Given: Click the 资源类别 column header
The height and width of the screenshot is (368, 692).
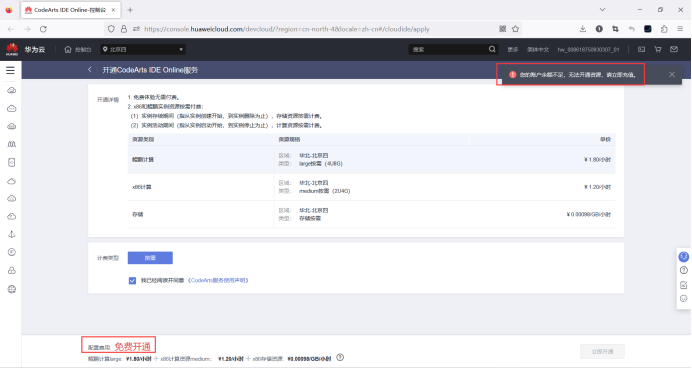Looking at the screenshot, I should 143,139.
